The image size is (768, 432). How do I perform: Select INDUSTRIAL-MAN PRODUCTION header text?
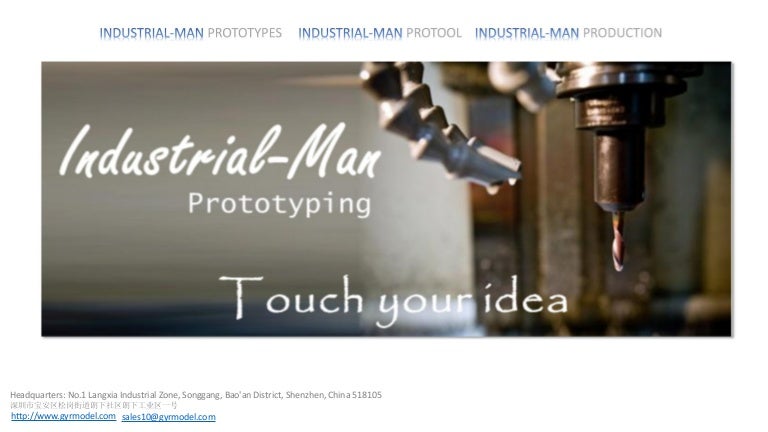point(568,33)
